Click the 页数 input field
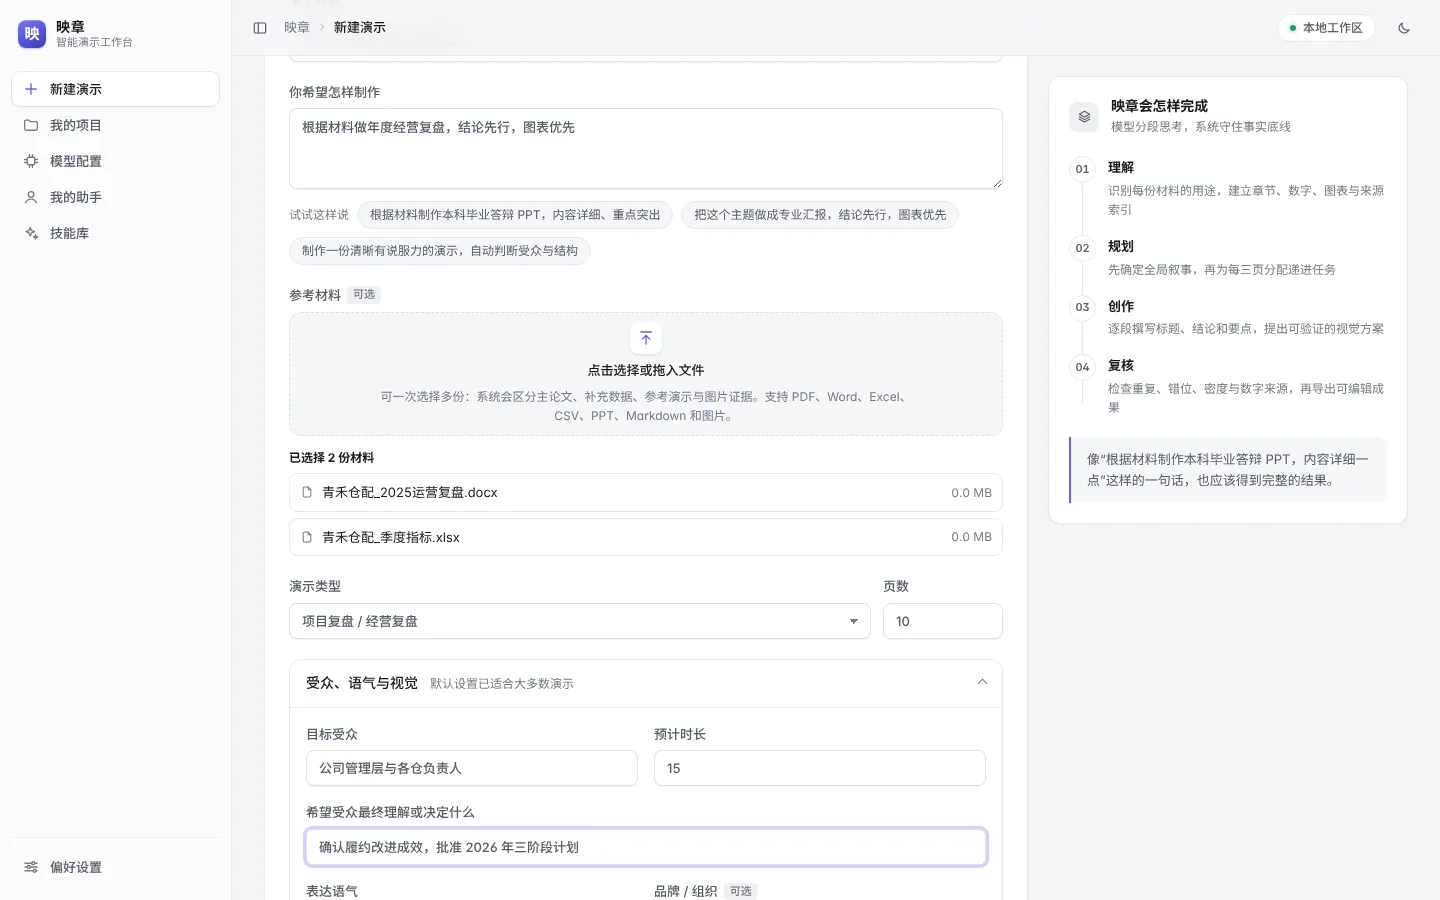 (x=943, y=621)
